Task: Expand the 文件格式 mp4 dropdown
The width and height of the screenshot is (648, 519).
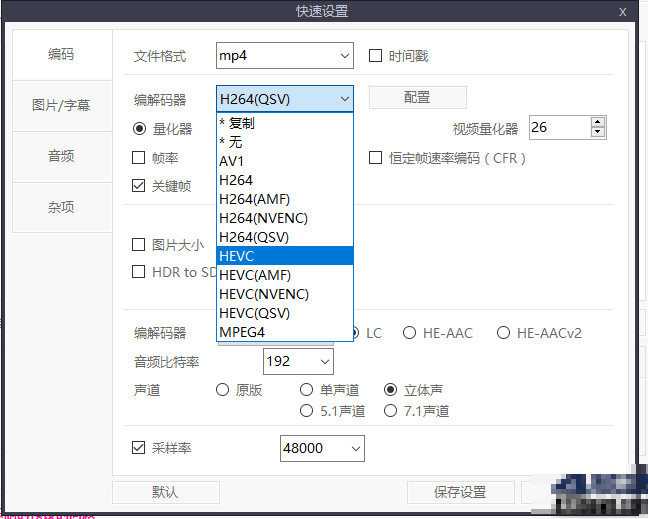Action: pyautogui.click(x=285, y=55)
